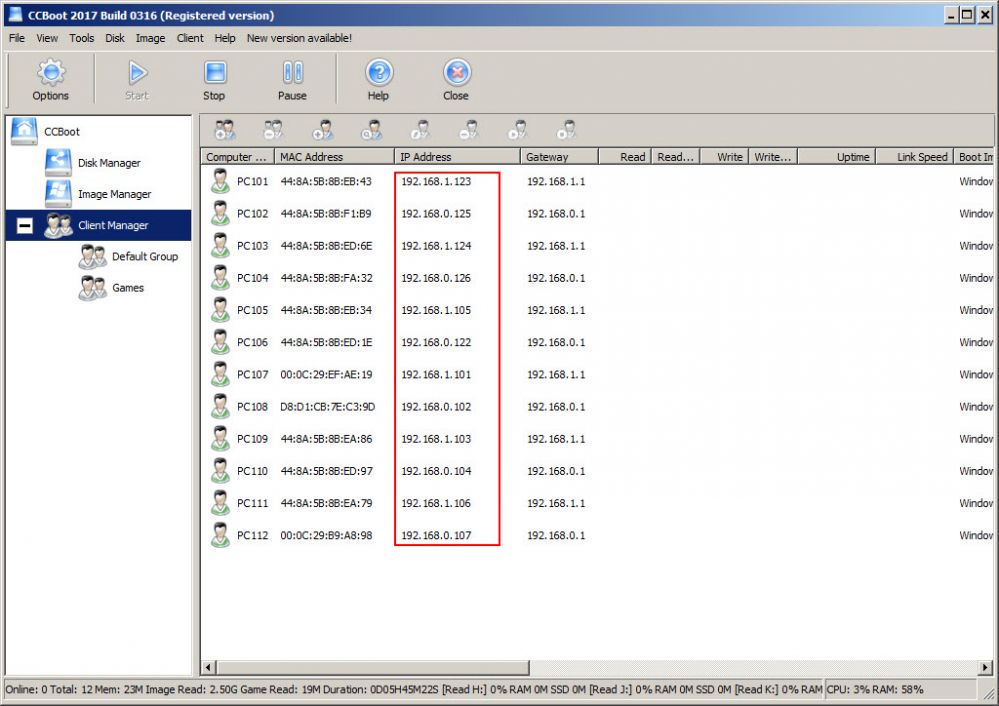The height and width of the screenshot is (706, 999).
Task: Pause the CCBoot service
Action: 292,72
